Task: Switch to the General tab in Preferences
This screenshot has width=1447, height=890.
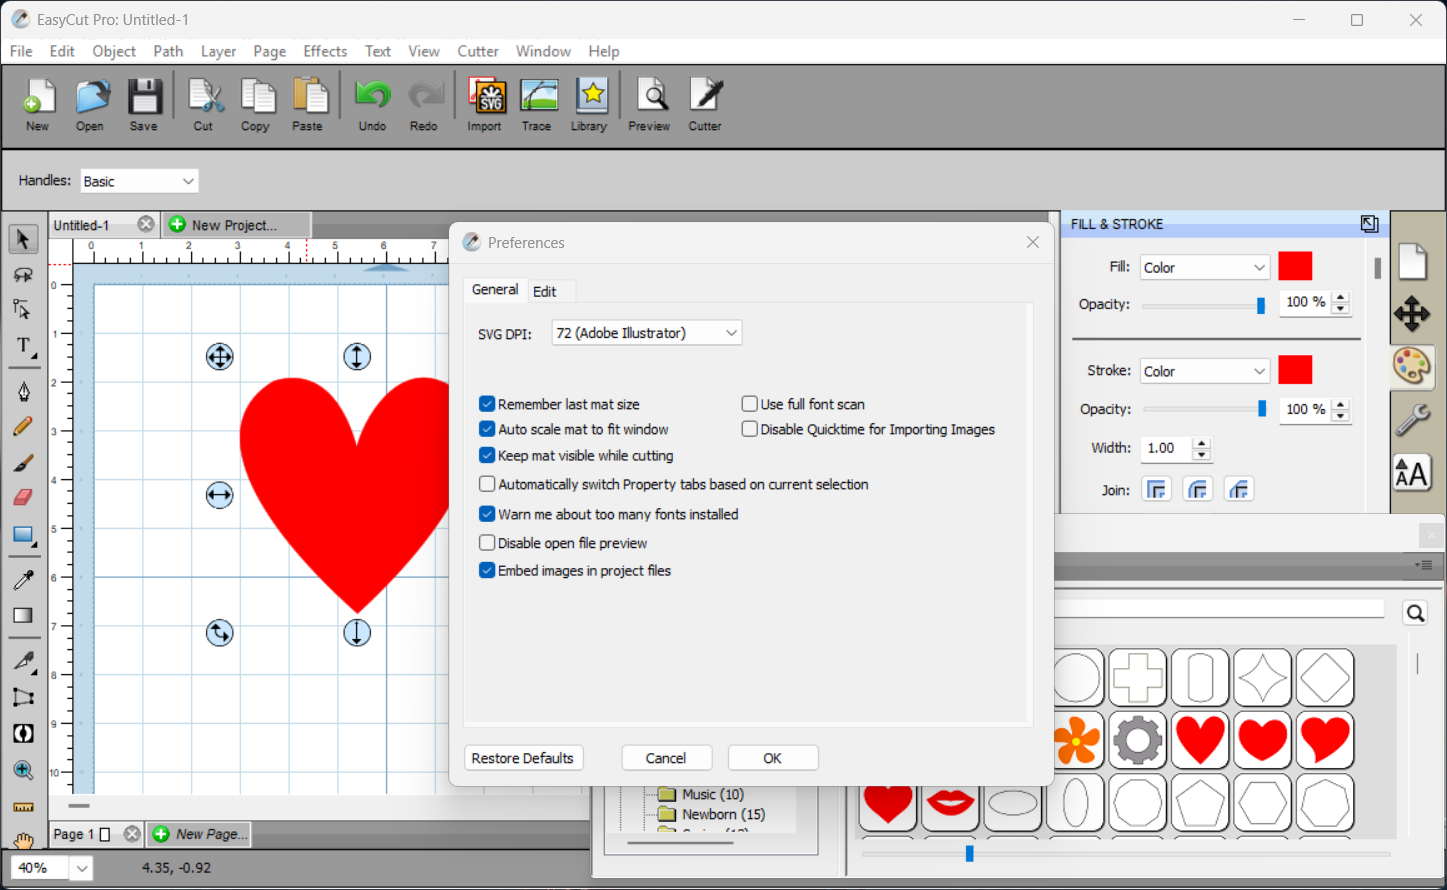Action: (495, 289)
